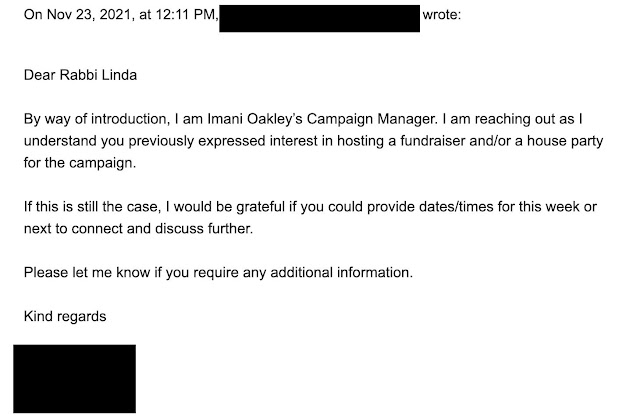Click the words "additional information"
This screenshot has height=416, width=640.
tap(341, 272)
